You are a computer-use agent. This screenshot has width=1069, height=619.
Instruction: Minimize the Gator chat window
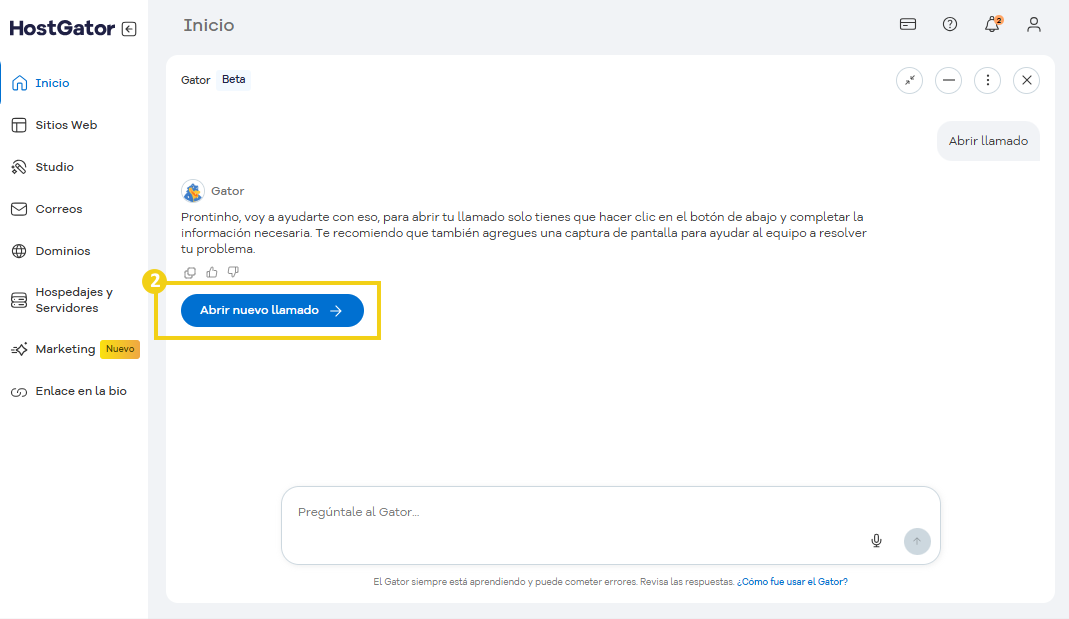click(x=948, y=80)
